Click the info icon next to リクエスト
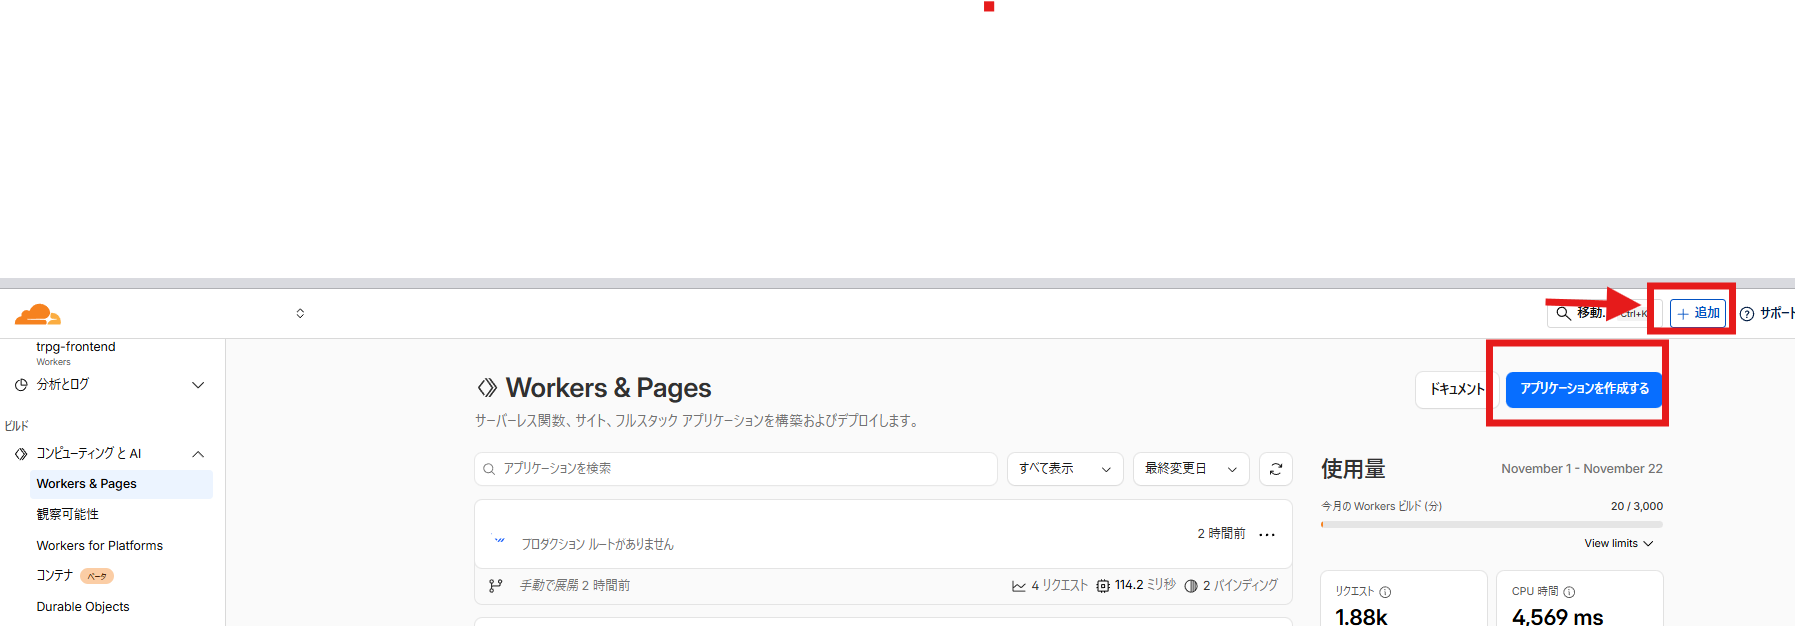The image size is (1795, 626). tap(1385, 592)
